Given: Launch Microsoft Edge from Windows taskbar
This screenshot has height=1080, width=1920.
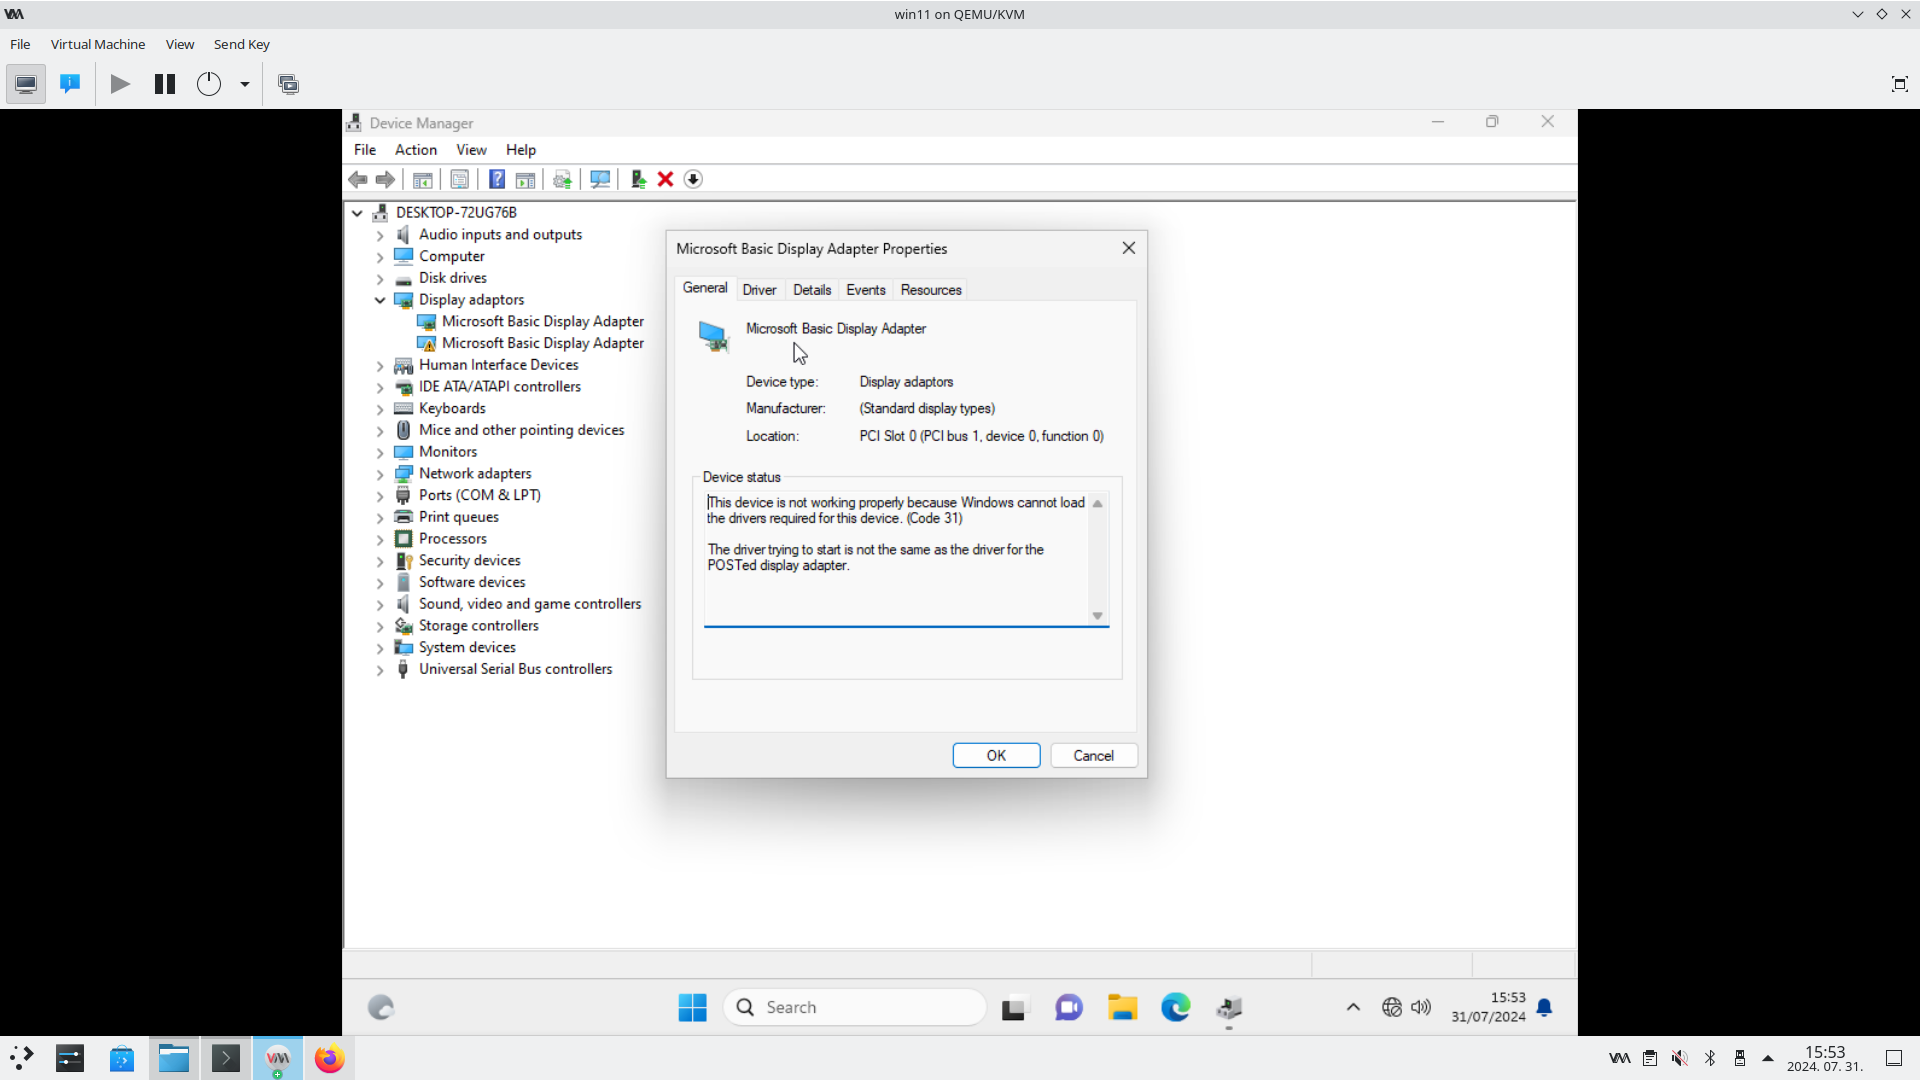Looking at the screenshot, I should (x=1176, y=1007).
